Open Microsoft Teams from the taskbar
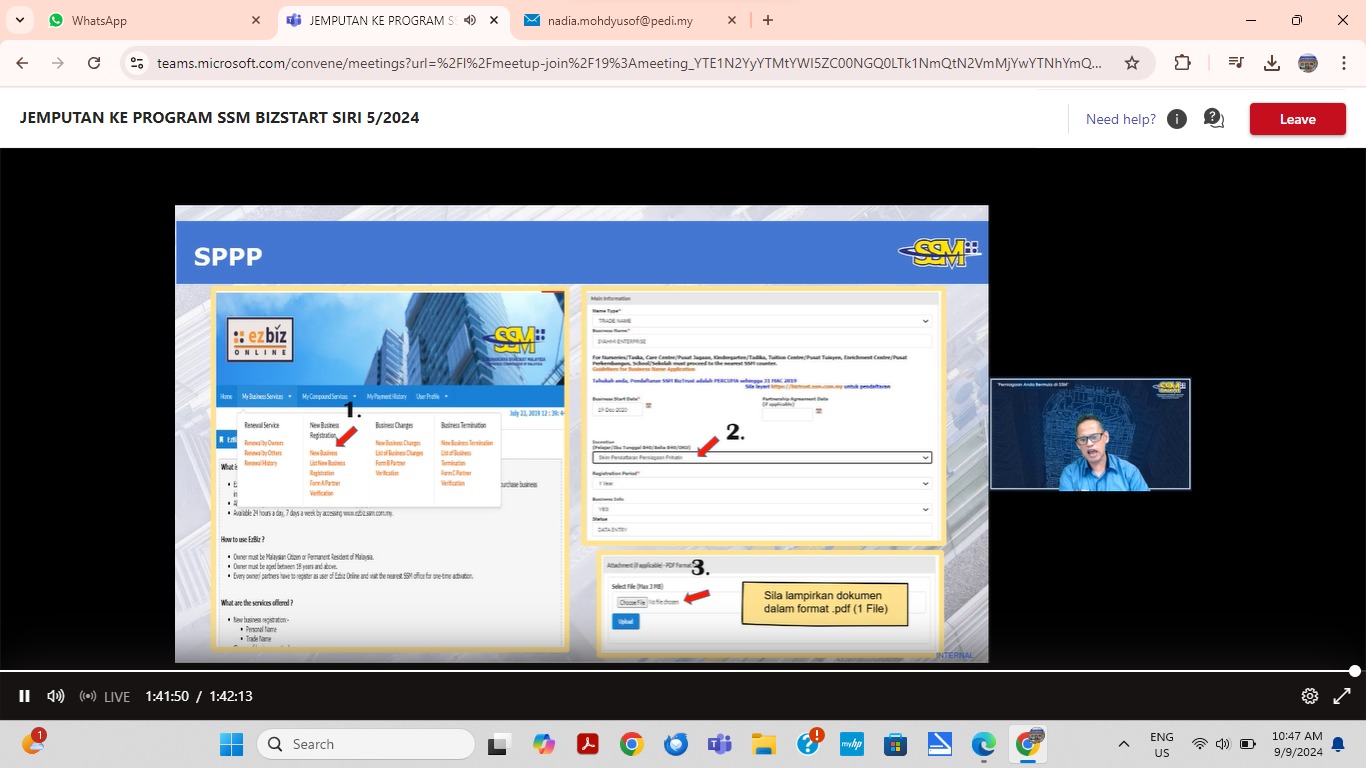 [x=719, y=744]
